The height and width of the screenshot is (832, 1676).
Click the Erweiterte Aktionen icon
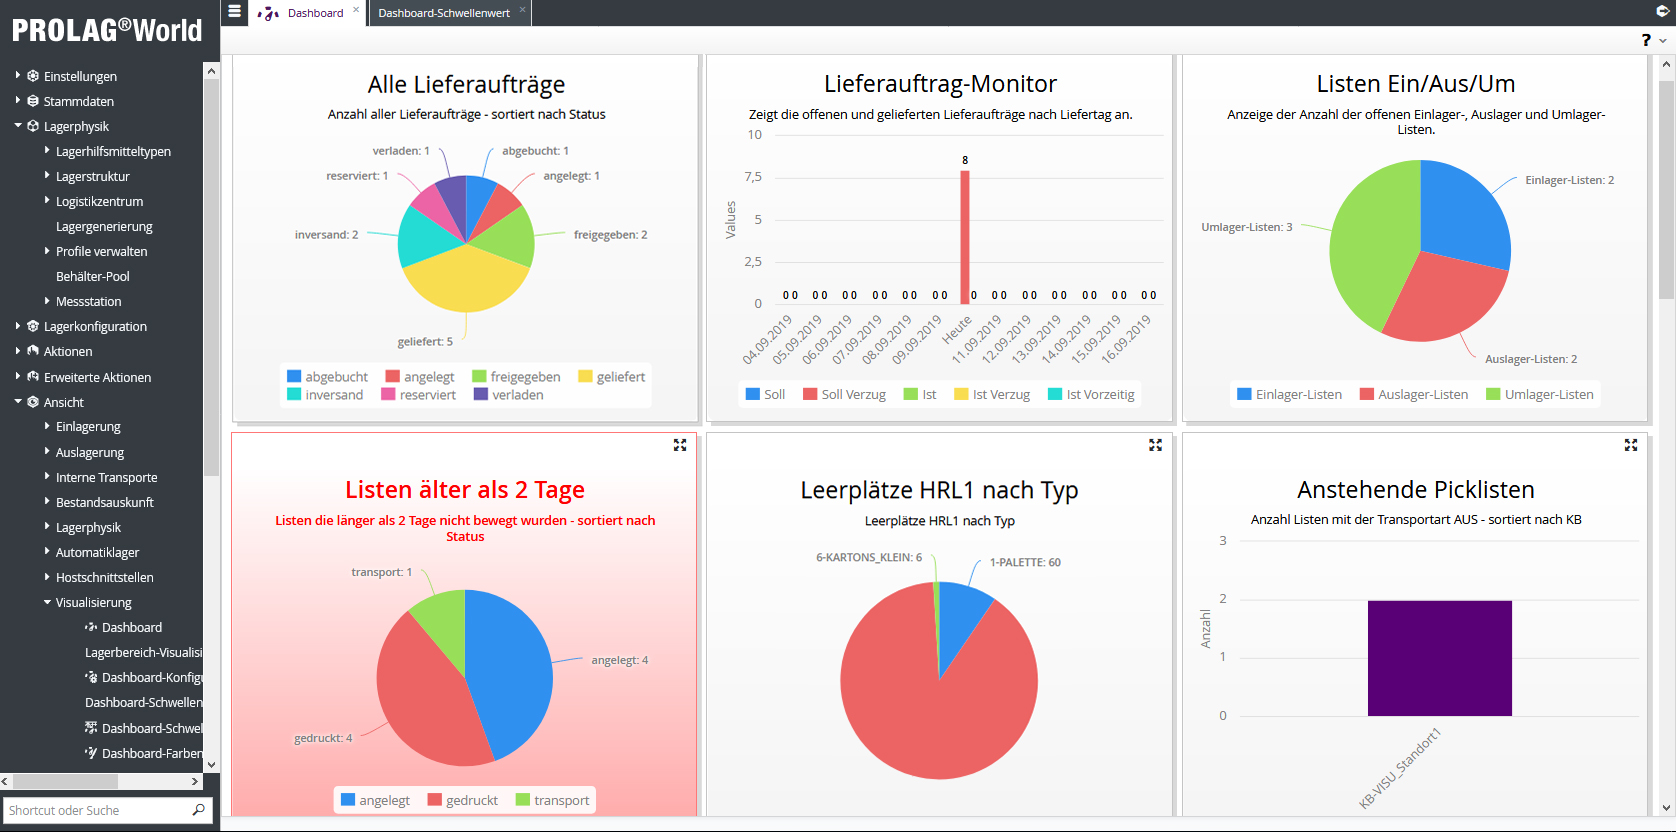pos(33,377)
